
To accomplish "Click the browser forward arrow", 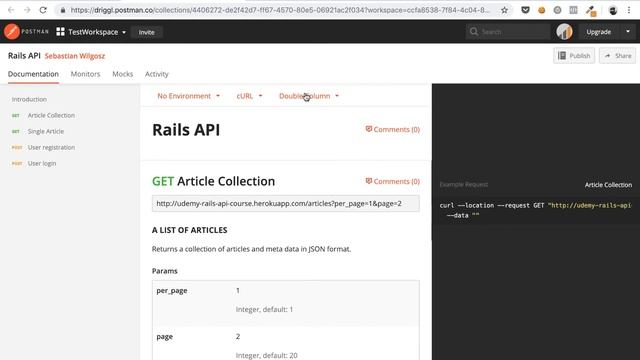I will 27,10.
